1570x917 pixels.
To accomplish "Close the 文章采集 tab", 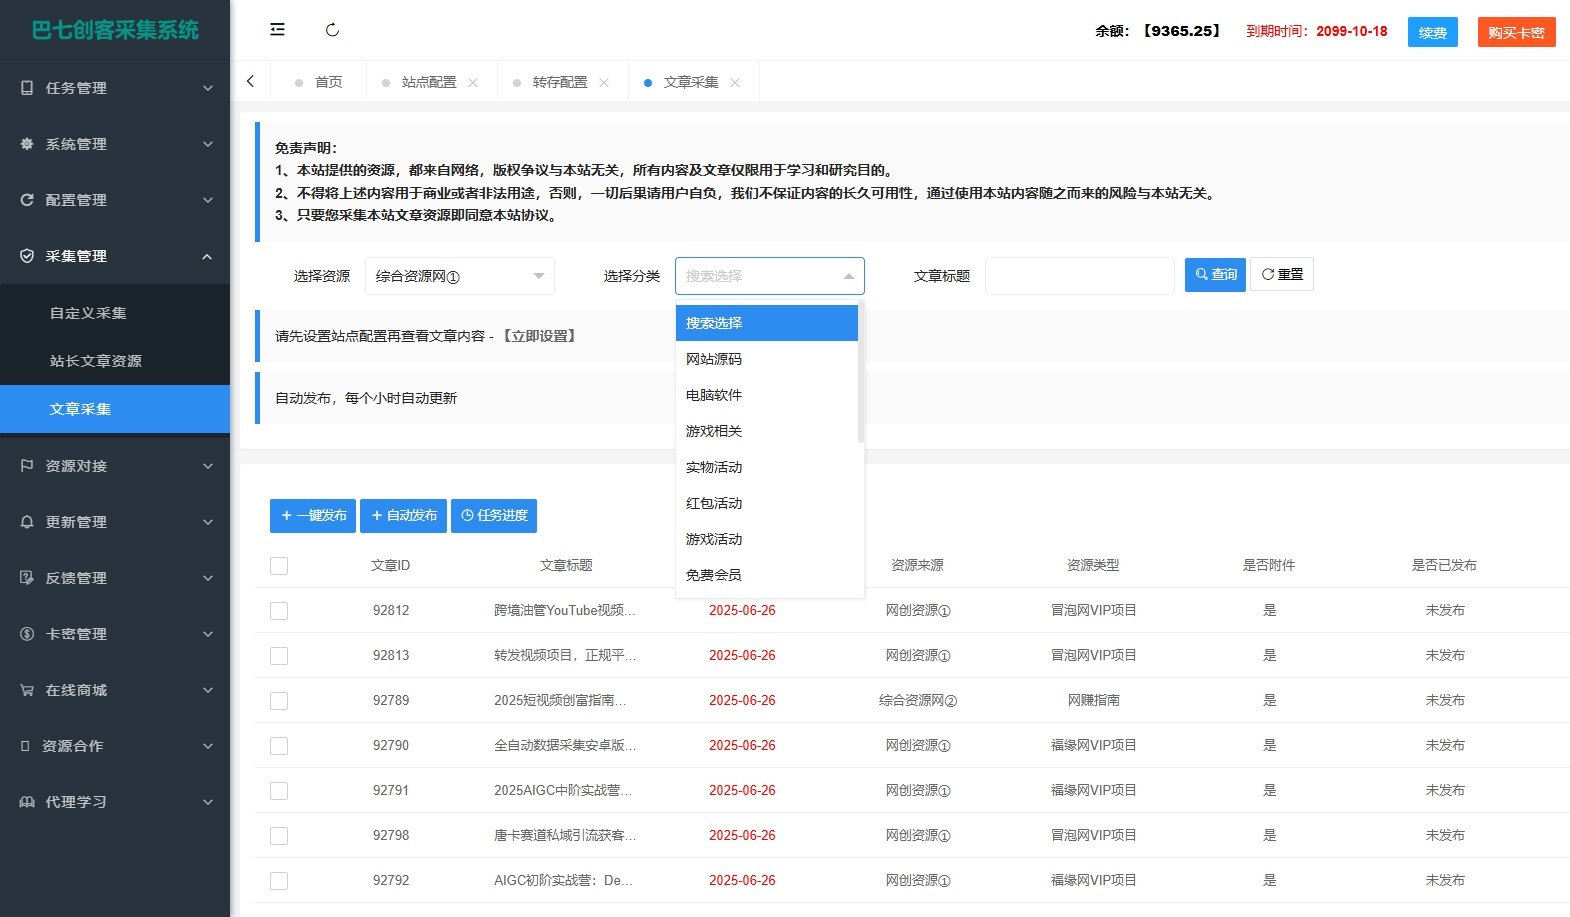I will pos(735,83).
